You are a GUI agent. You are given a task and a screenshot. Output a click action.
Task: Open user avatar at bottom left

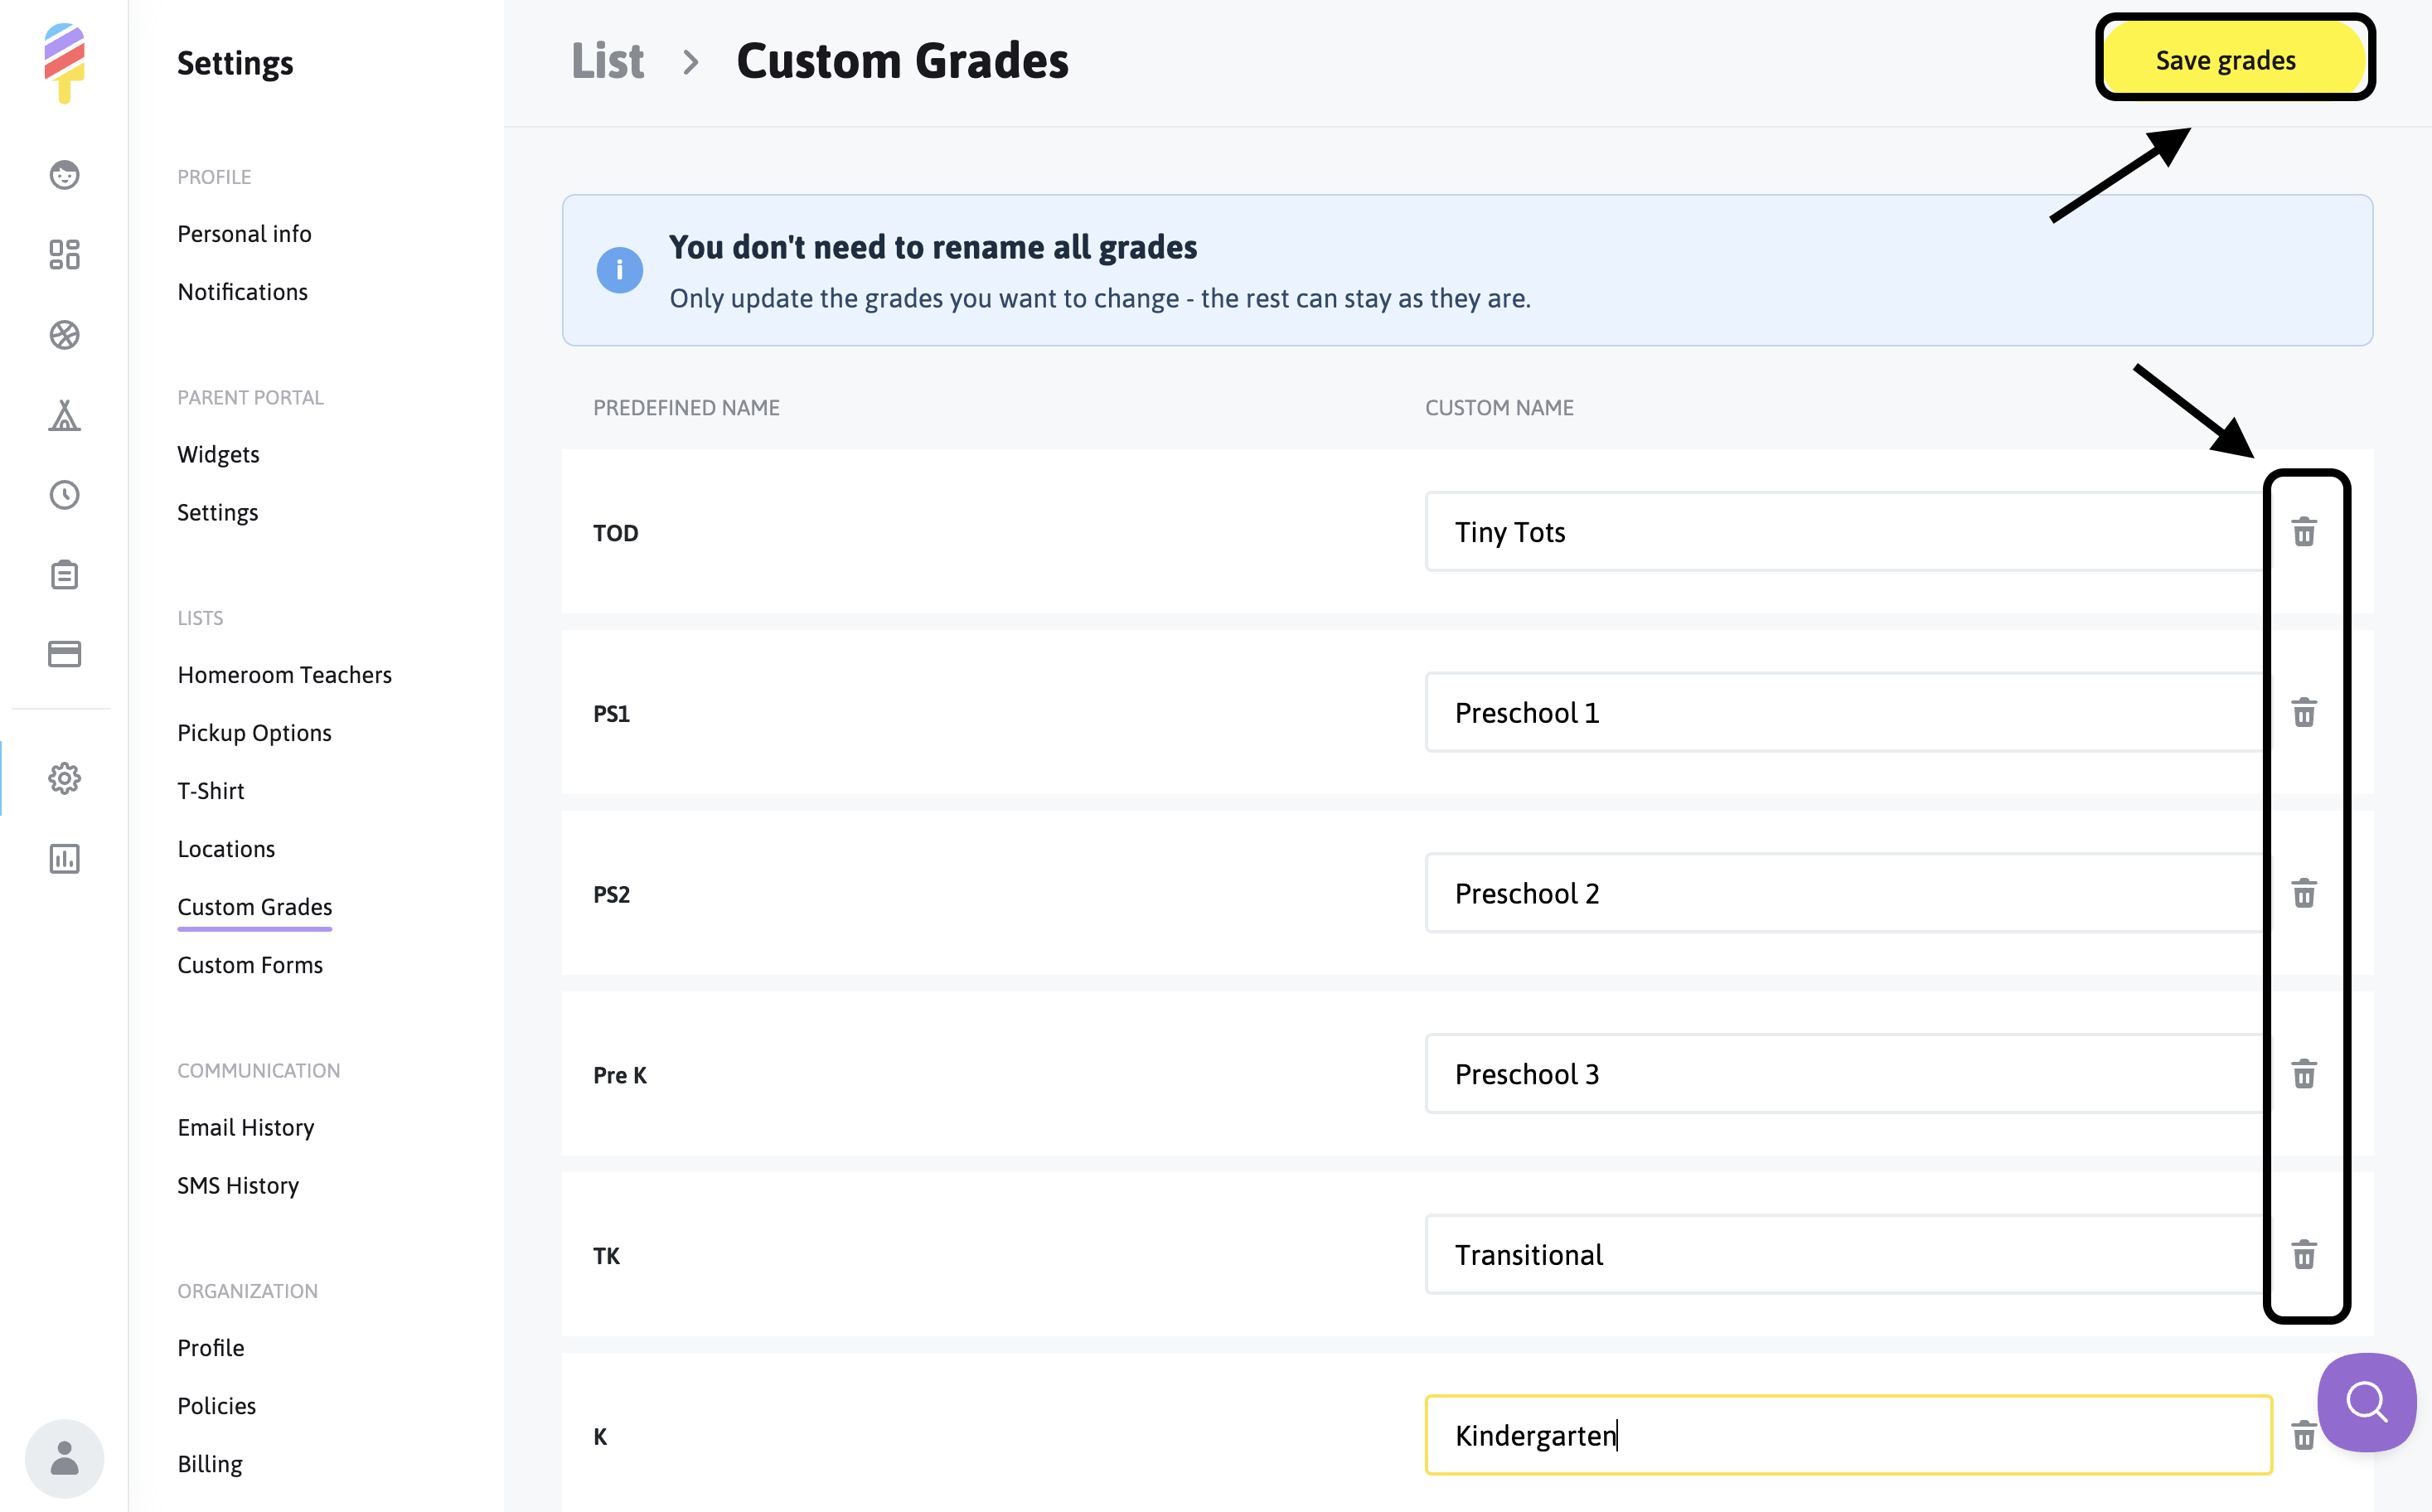click(64, 1458)
